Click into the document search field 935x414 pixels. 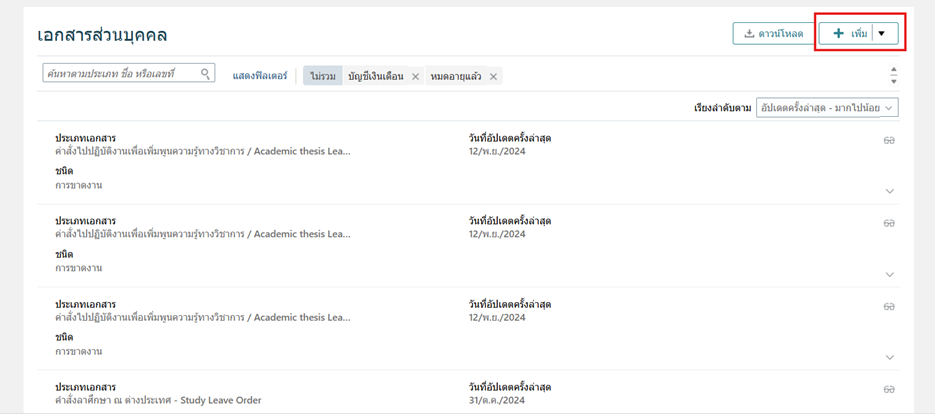coord(120,74)
